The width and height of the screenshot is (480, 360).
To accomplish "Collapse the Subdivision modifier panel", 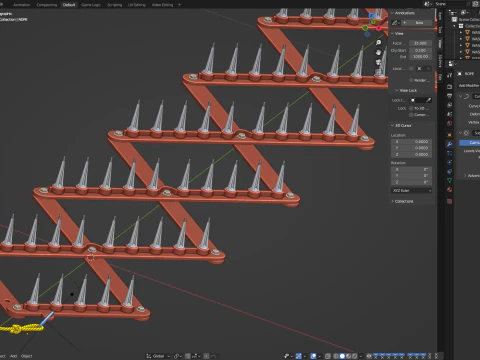I will click(460, 133).
